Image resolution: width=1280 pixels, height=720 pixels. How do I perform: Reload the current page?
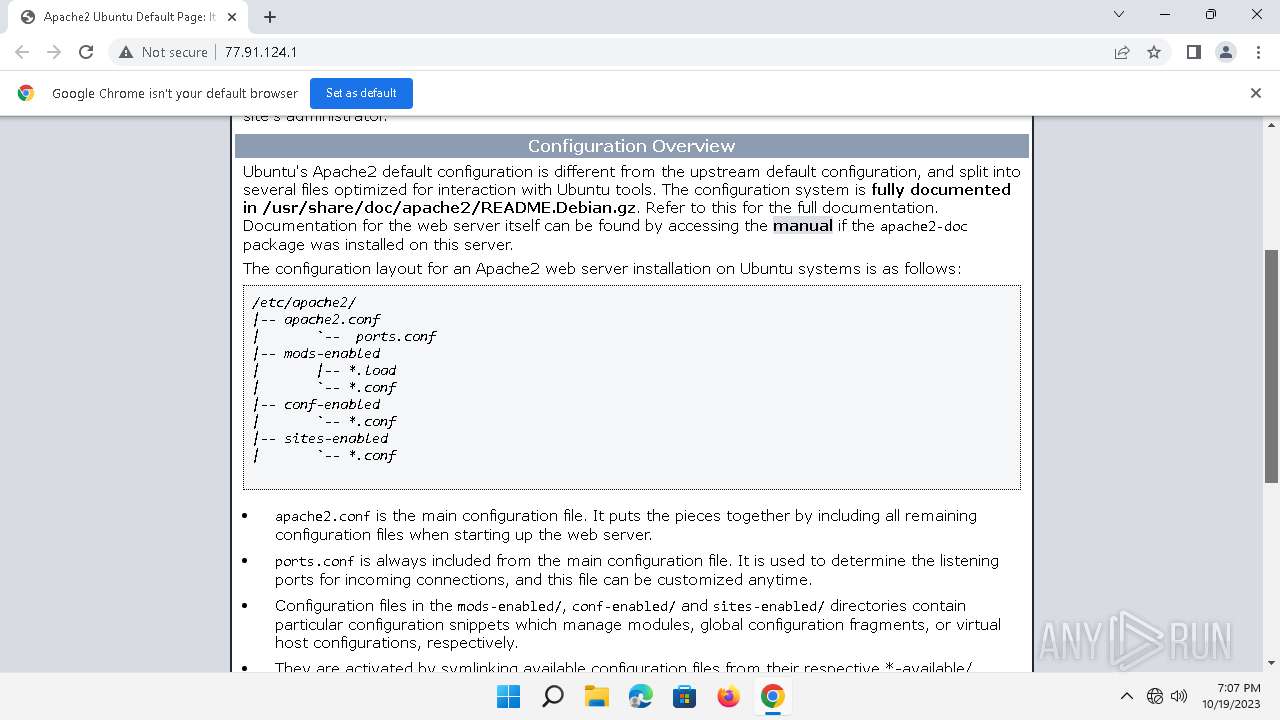pos(86,52)
